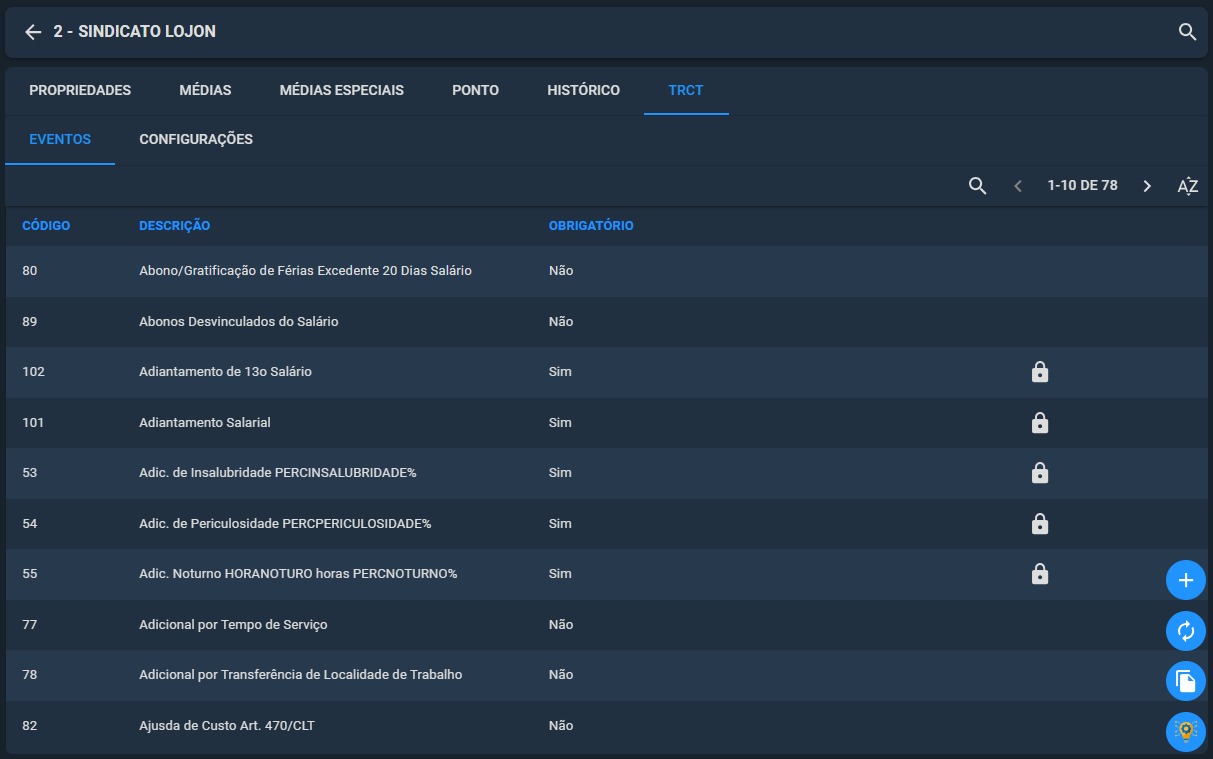
Task: Click Não in the Ajusda de Custo row
Action: (x=561, y=726)
